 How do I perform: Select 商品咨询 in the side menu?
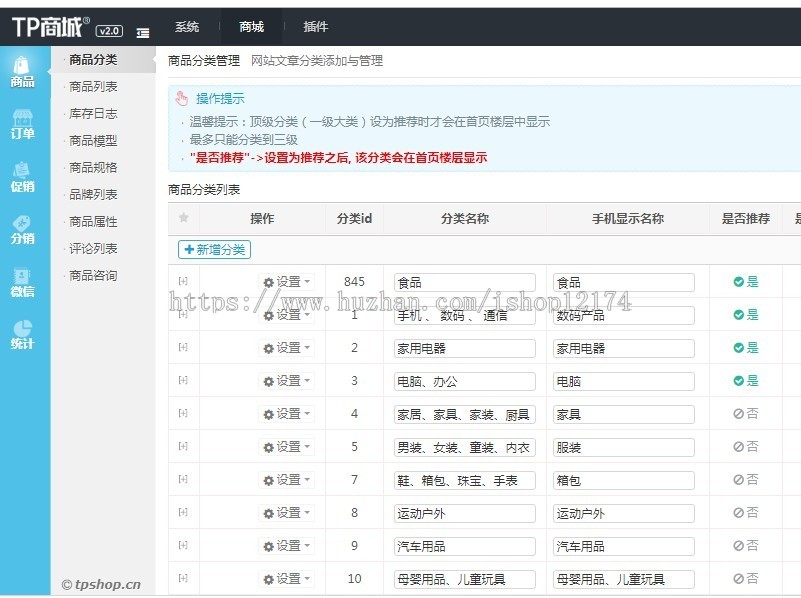[x=93, y=276]
